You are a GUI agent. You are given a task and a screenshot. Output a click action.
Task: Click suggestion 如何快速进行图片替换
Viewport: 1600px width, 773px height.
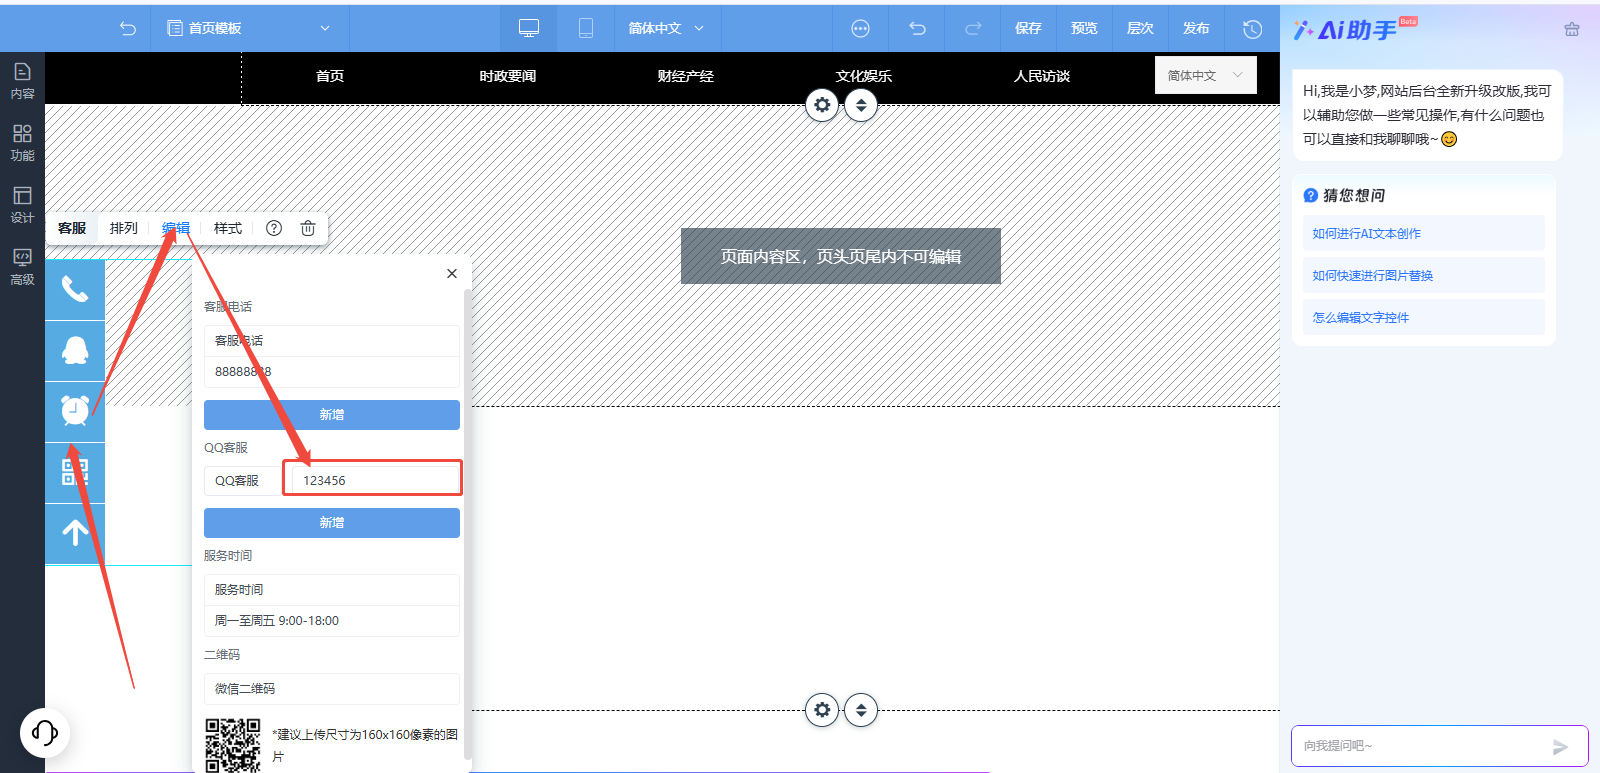pos(1423,275)
